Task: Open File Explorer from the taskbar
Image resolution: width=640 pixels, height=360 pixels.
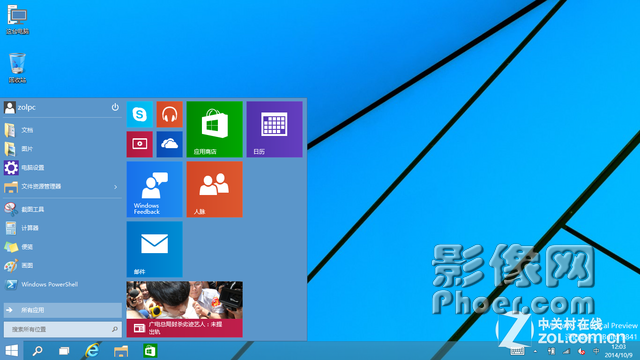Action: (121, 351)
